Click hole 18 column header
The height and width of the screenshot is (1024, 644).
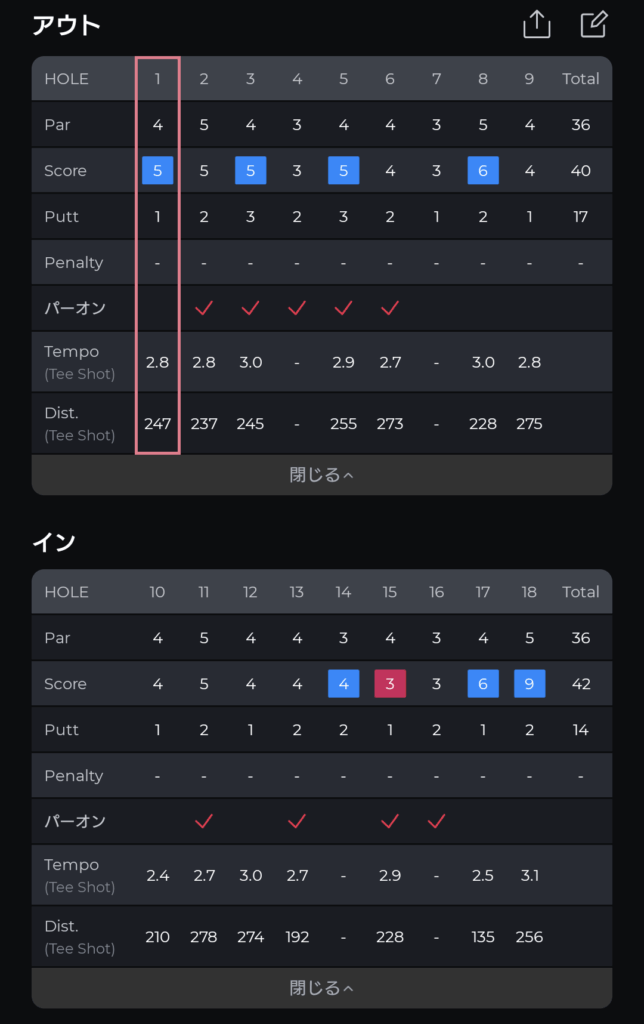pyautogui.click(x=529, y=592)
